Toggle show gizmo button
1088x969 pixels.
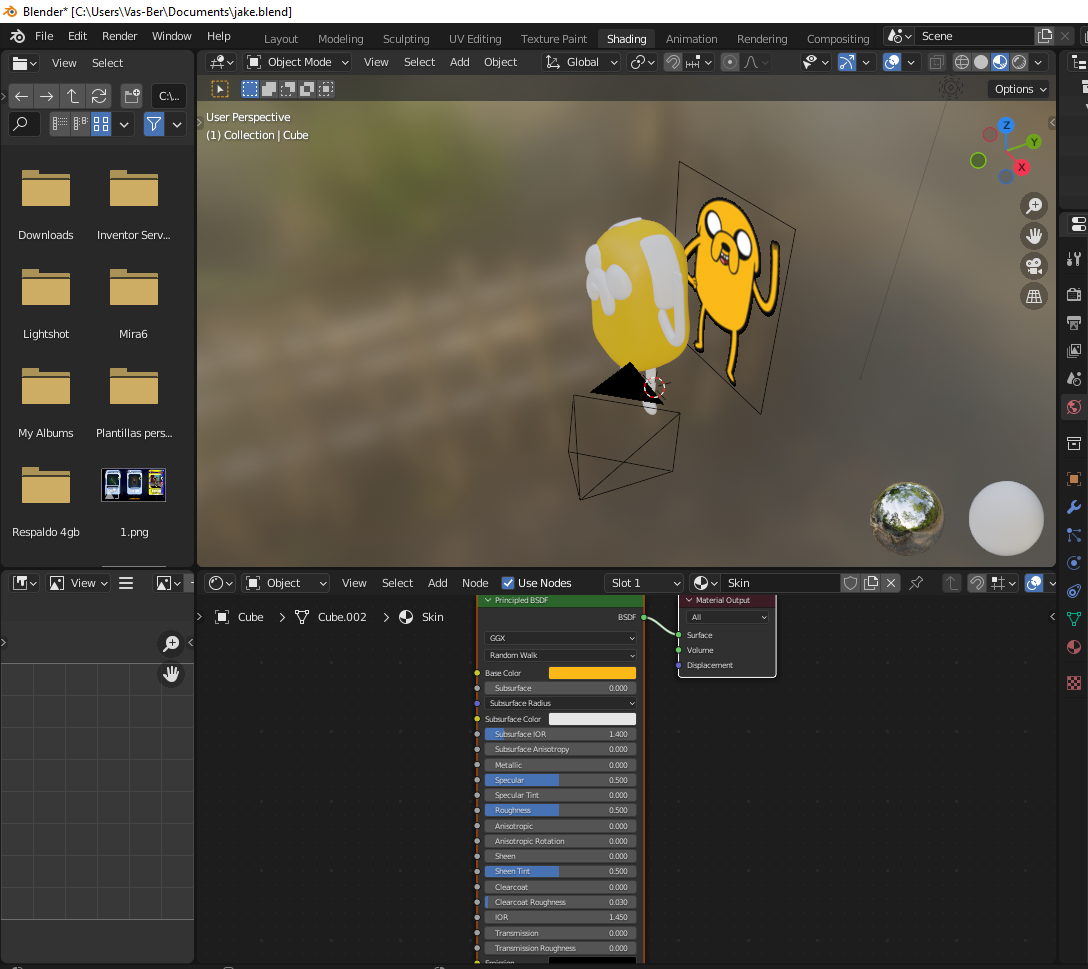pyautogui.click(x=847, y=62)
